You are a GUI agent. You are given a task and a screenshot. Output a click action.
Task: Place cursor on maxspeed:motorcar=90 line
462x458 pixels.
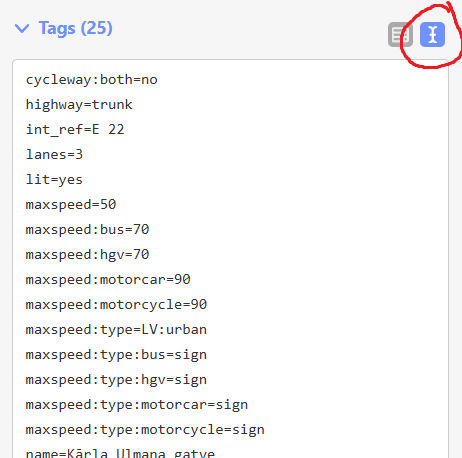[108, 280]
